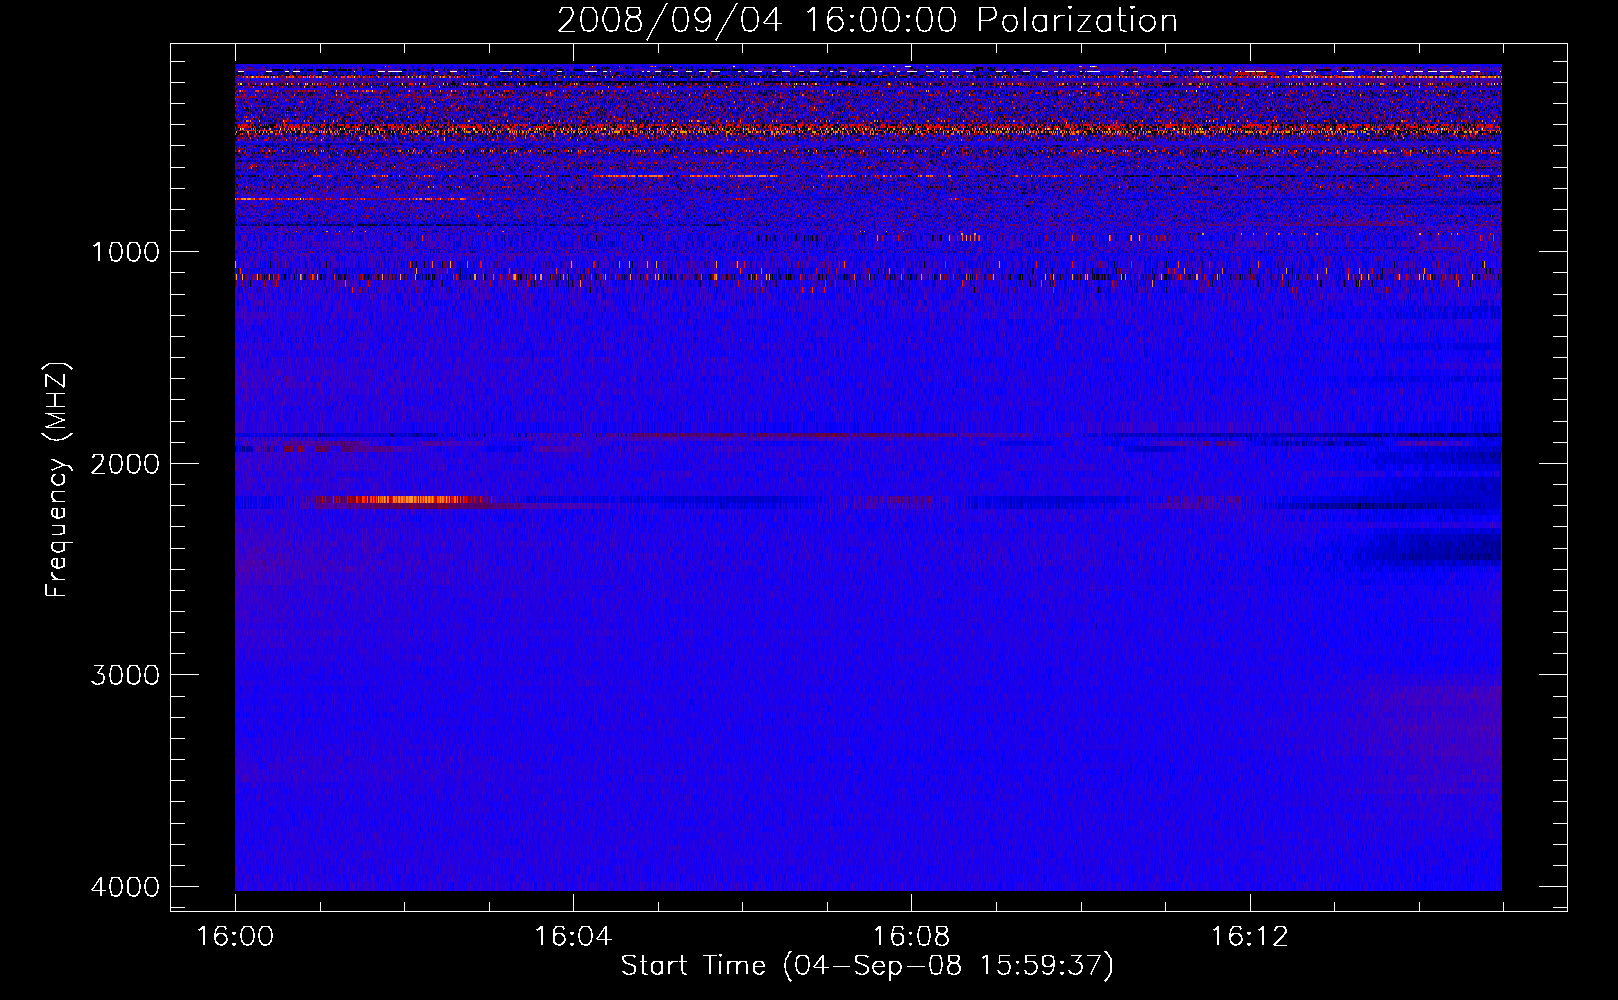Click the 3000 frequency tick label
This screenshot has width=1618, height=1000.
point(125,675)
